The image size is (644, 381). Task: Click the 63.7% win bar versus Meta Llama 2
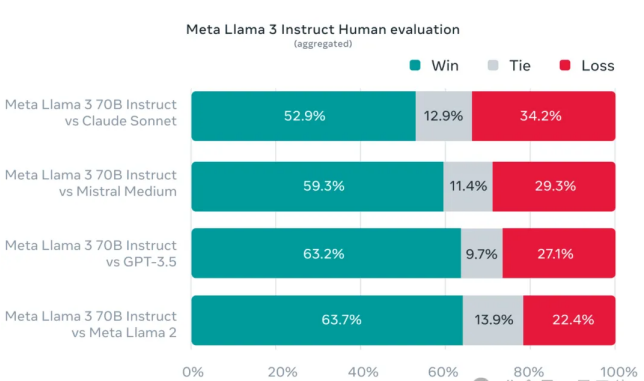[x=327, y=320]
